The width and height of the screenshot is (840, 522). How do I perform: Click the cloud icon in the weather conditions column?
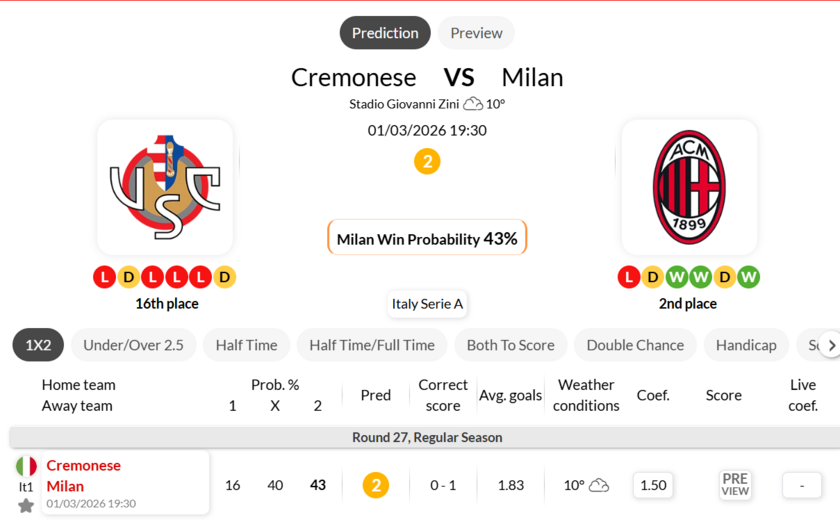click(599, 485)
